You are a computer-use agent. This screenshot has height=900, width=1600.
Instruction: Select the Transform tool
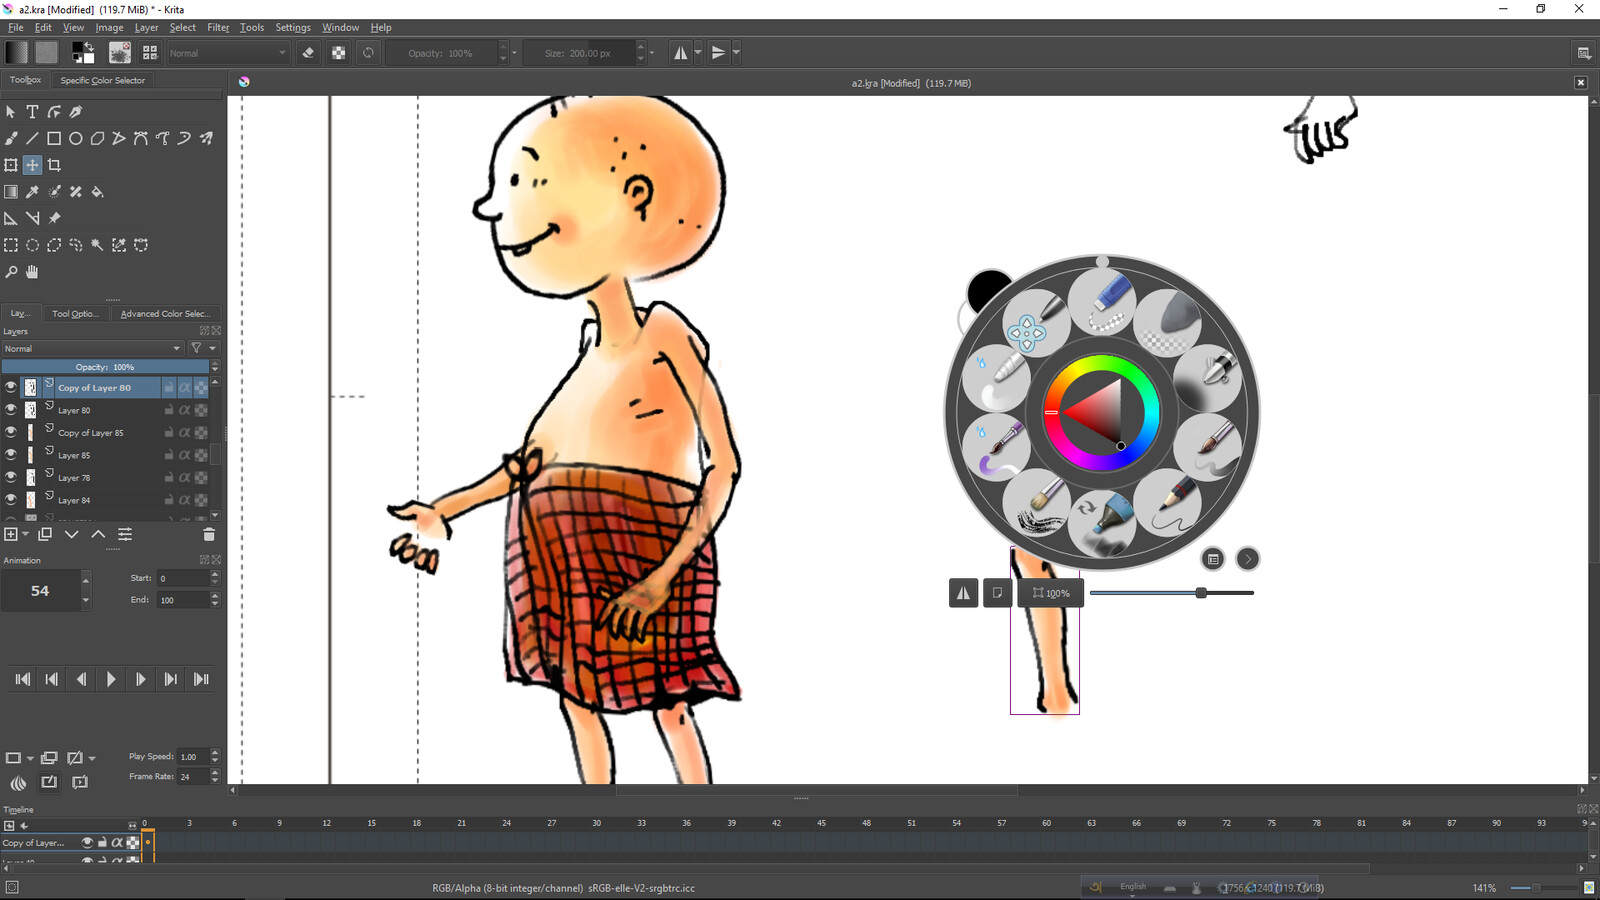point(11,165)
